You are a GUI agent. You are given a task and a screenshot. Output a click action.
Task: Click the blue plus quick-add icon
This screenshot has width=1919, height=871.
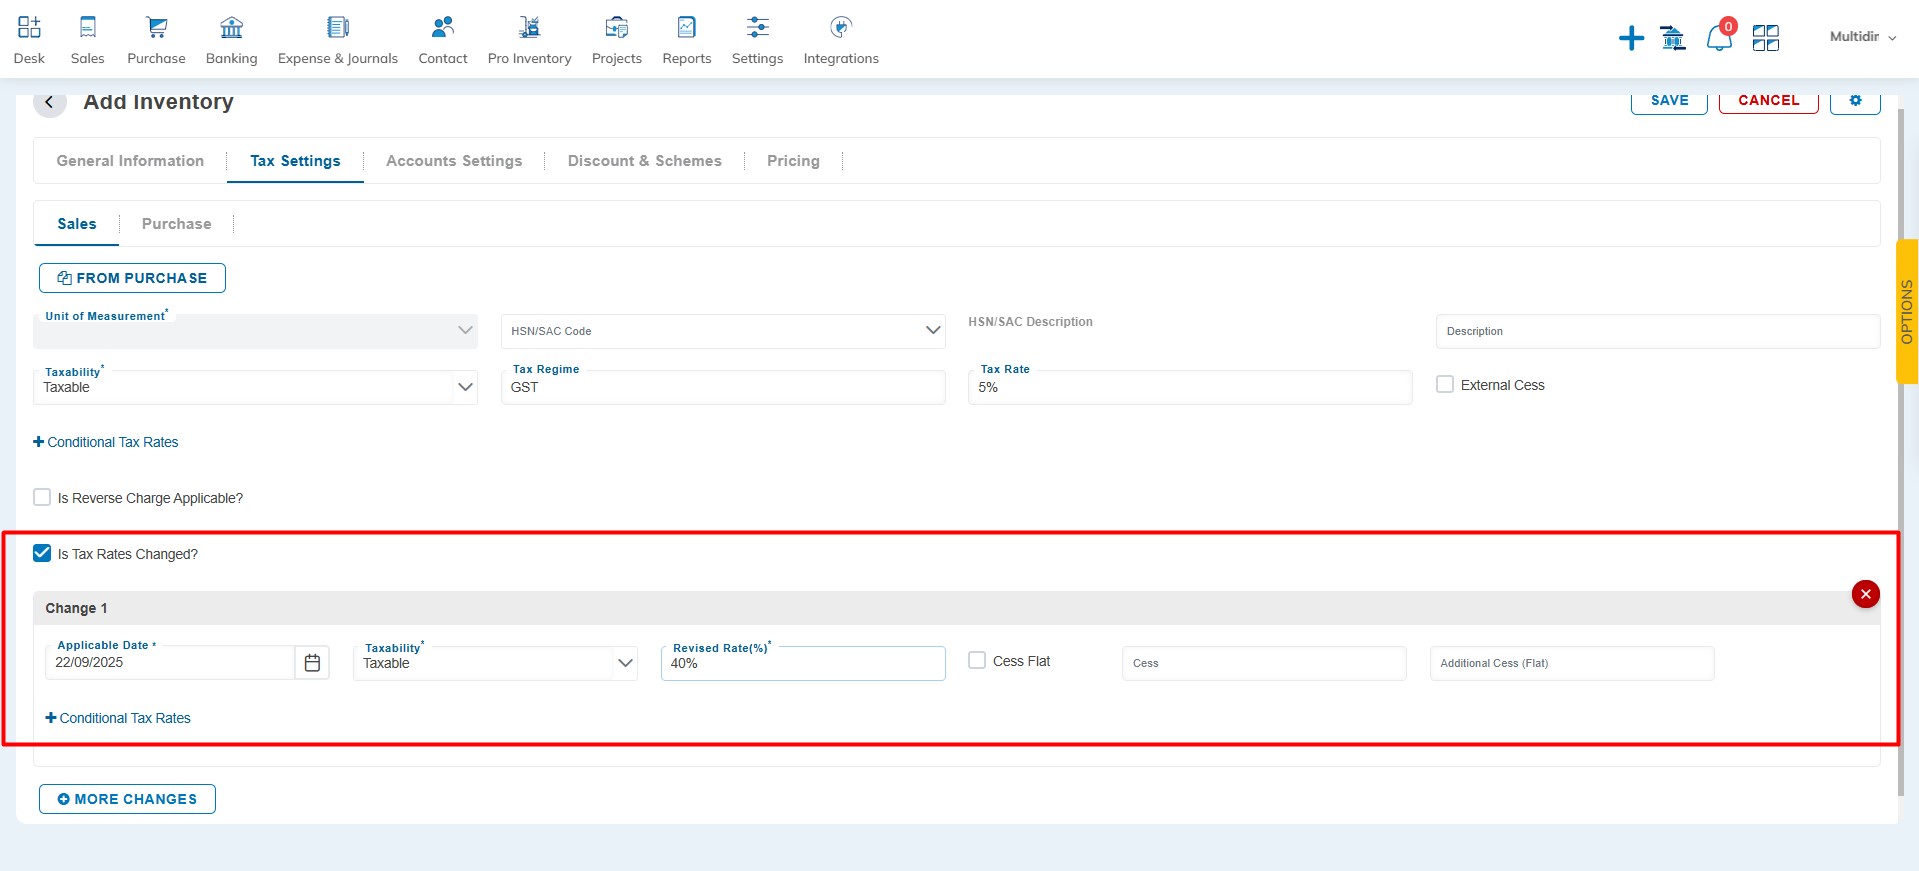coord(1631,39)
